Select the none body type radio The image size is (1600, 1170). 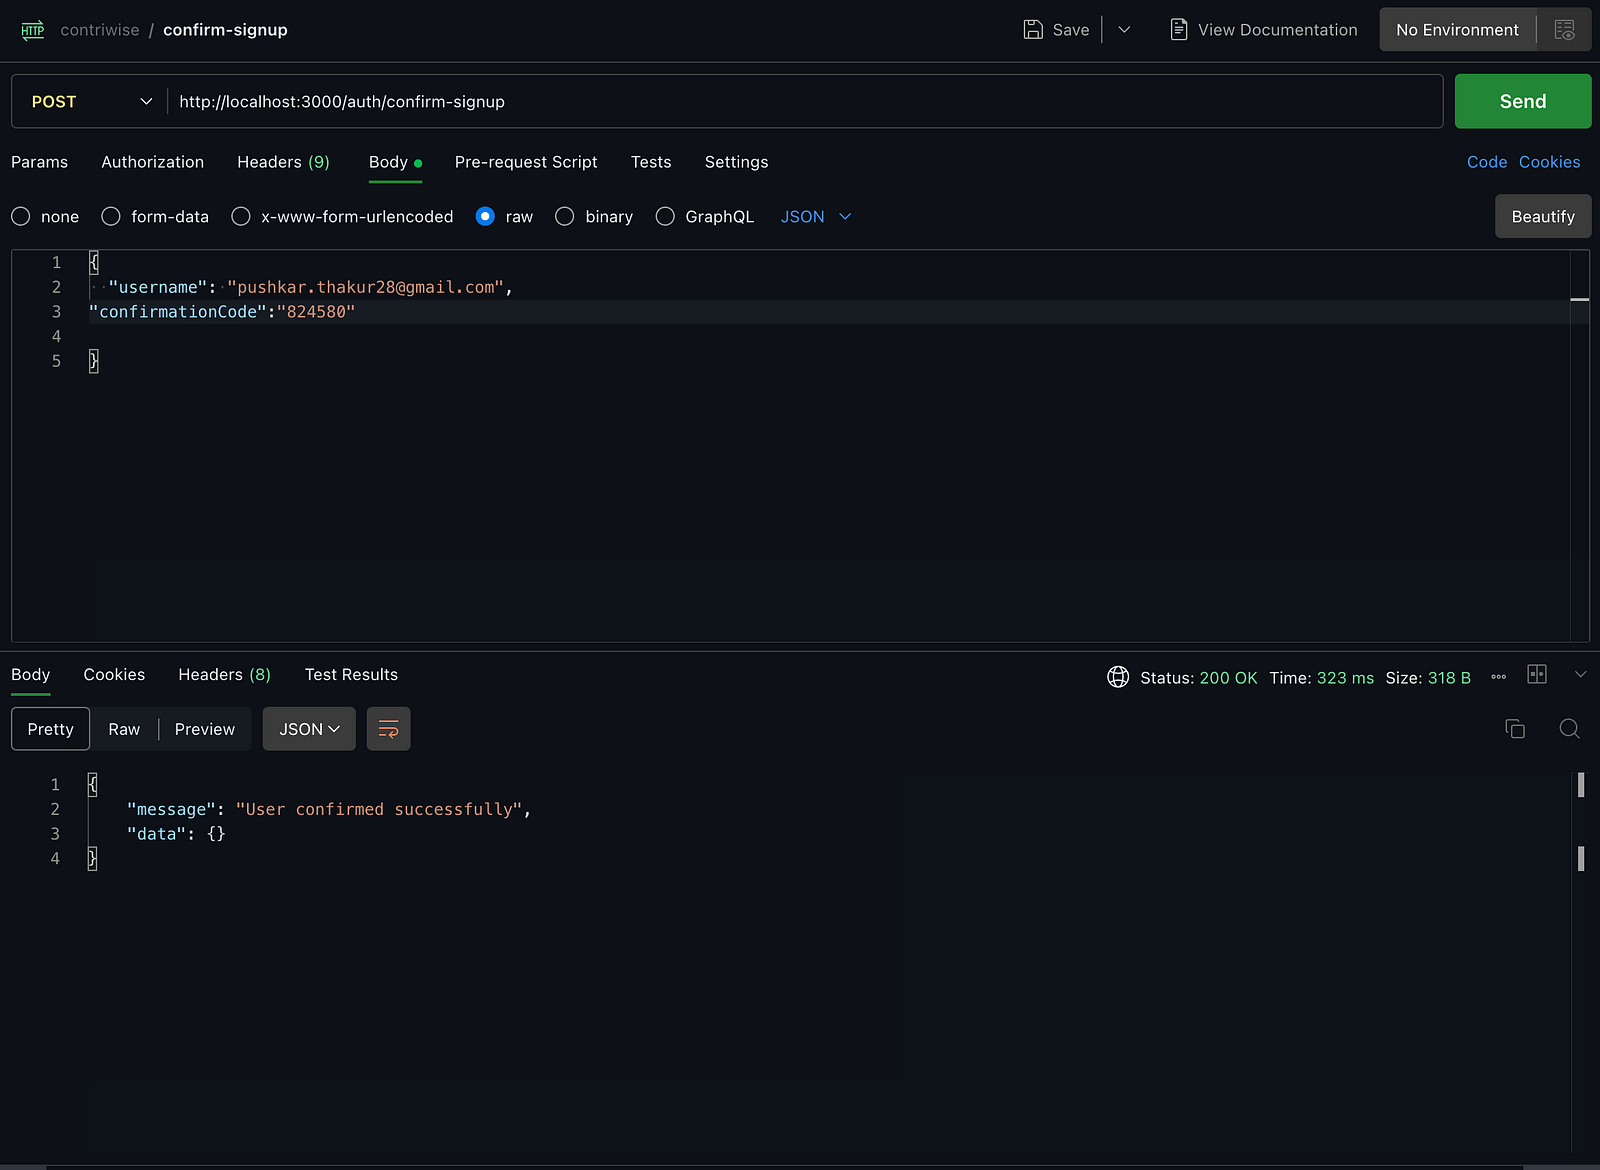point(21,216)
